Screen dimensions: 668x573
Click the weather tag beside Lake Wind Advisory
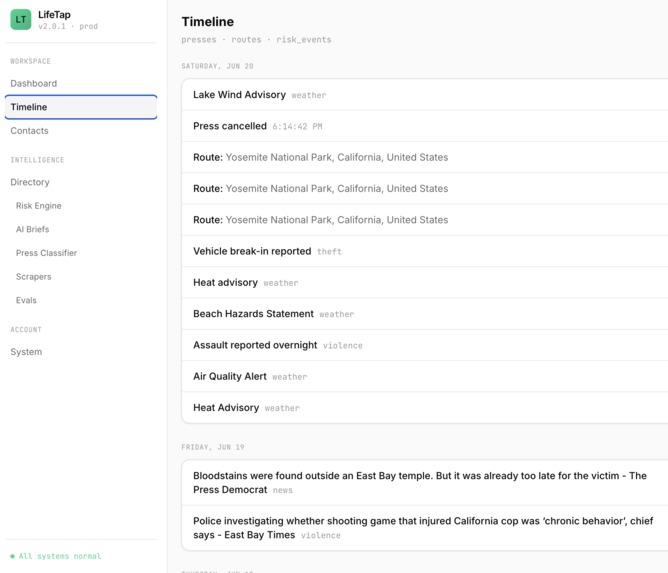(309, 95)
